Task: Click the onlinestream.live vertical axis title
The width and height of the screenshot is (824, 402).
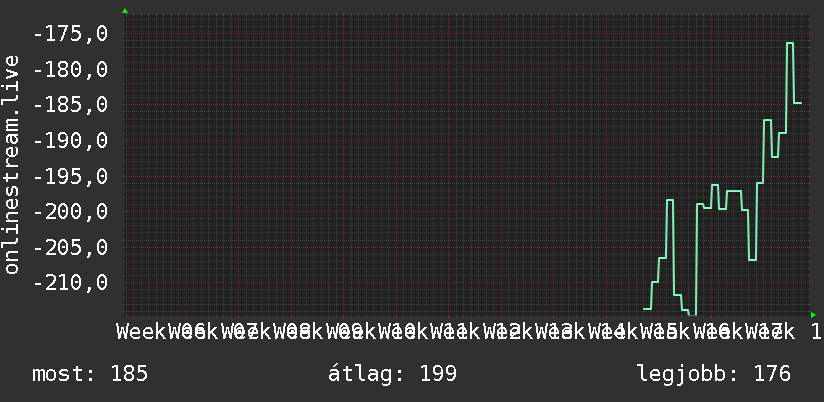Action: [11, 164]
